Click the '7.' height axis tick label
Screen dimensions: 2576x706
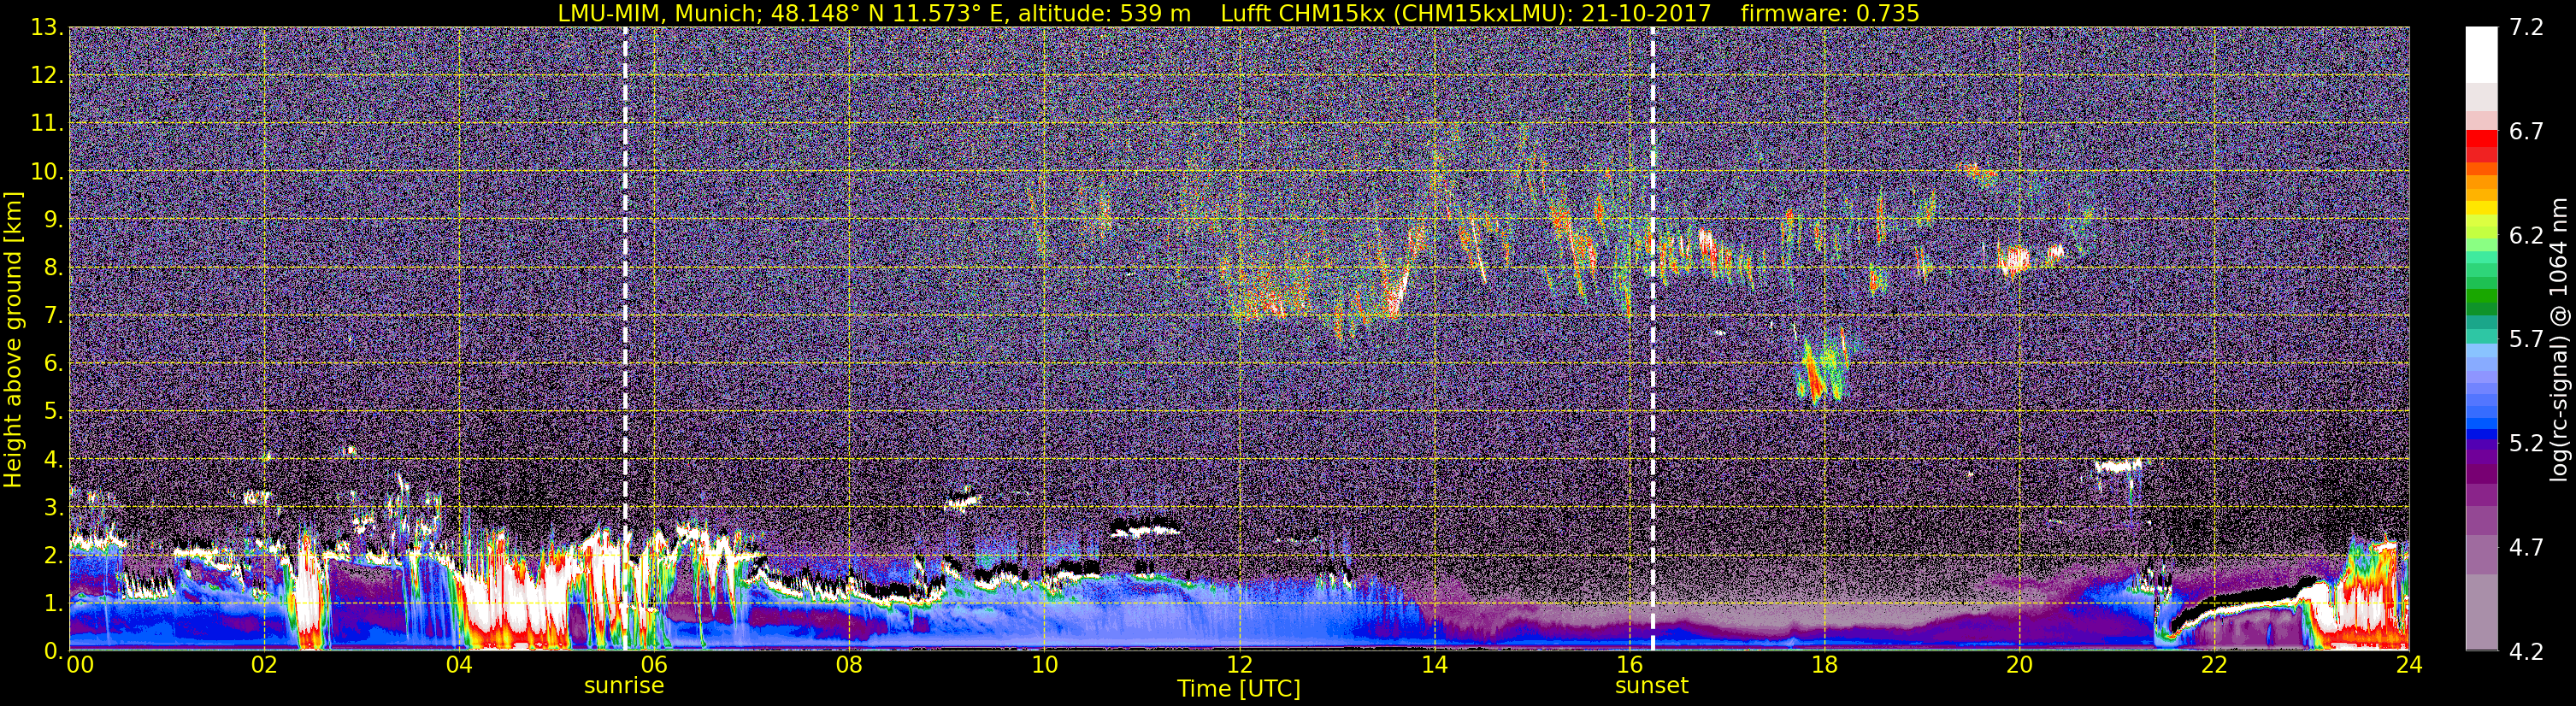click(53, 315)
